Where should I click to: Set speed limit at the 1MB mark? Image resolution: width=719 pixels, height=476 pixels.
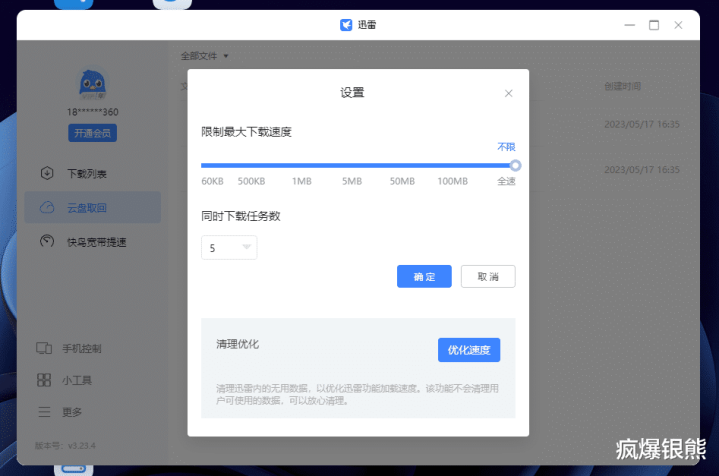coord(302,181)
